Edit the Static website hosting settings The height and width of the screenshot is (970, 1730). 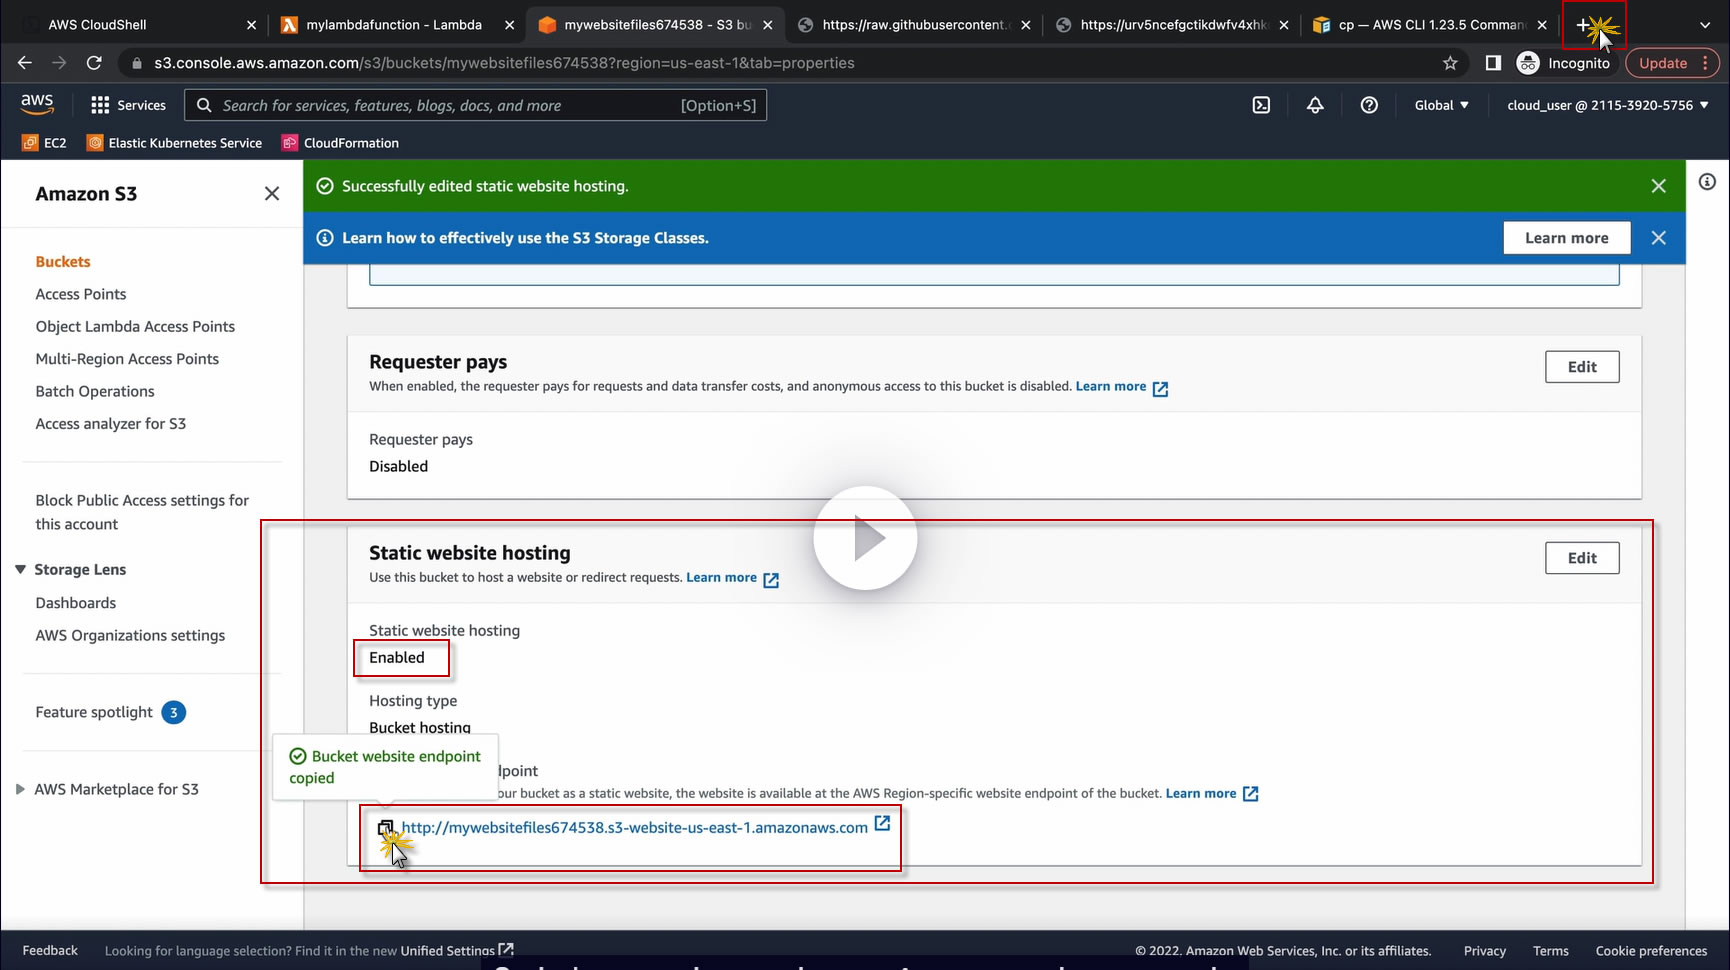(1582, 558)
